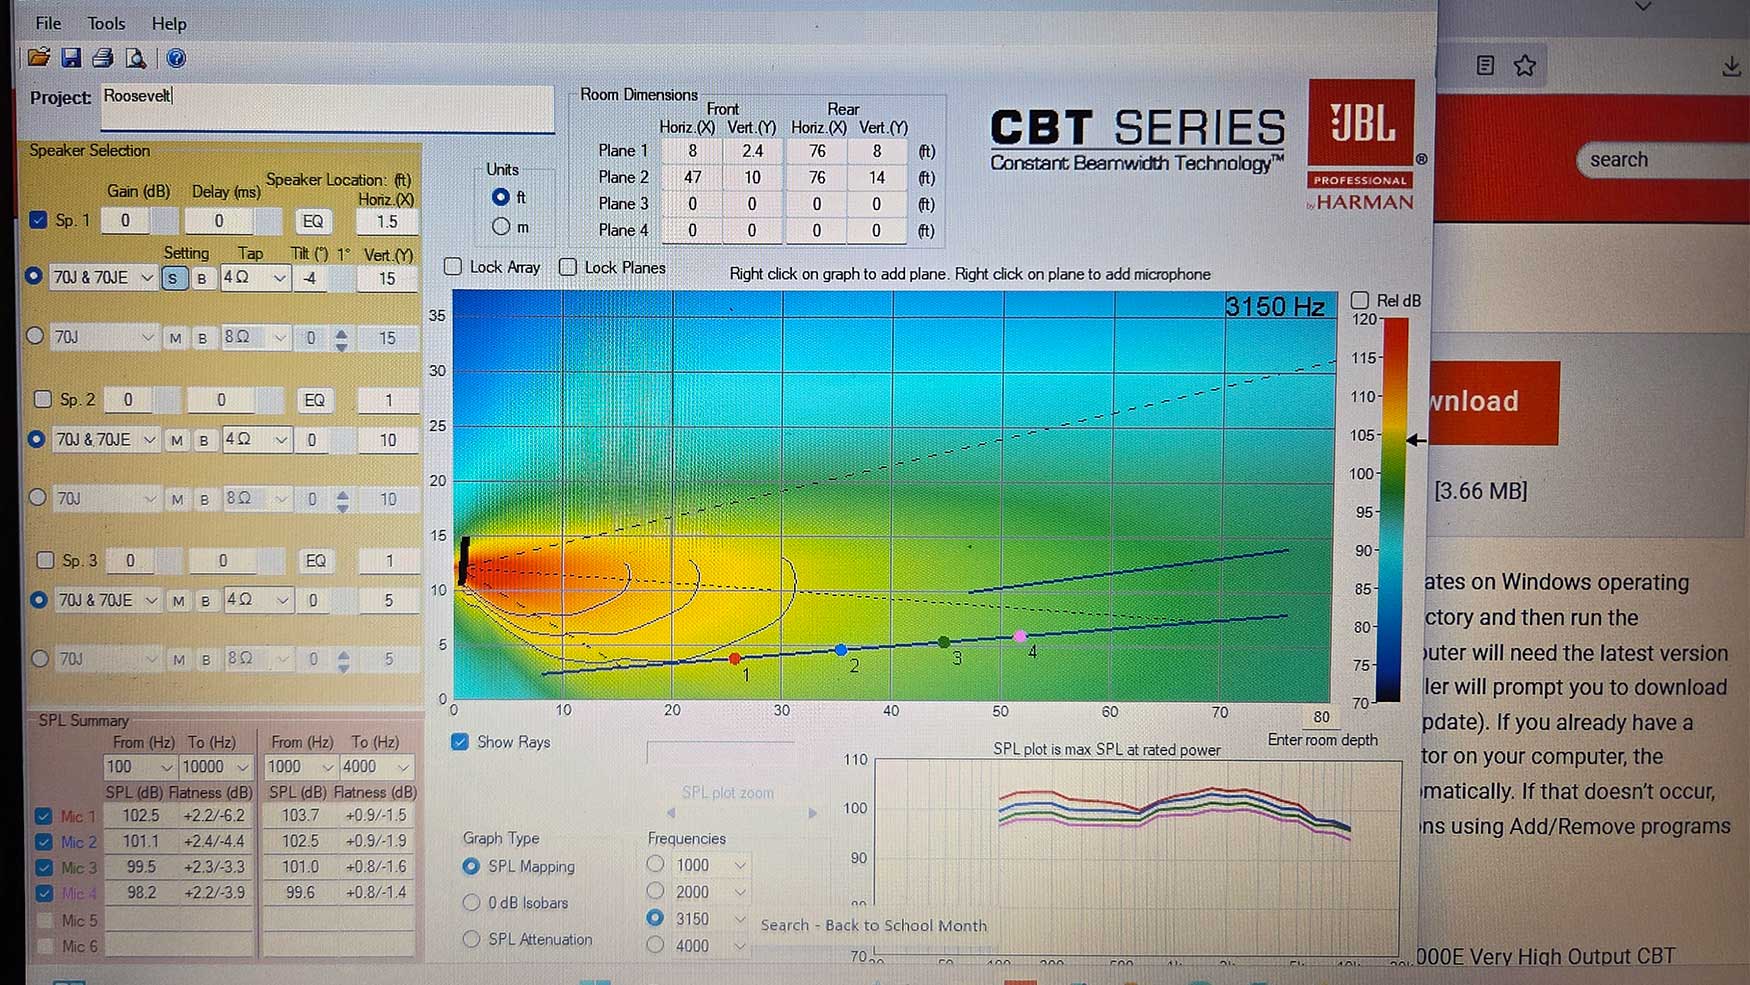Click the red microphone 1 marker on plane
The image size is (1750, 985).
click(x=735, y=659)
